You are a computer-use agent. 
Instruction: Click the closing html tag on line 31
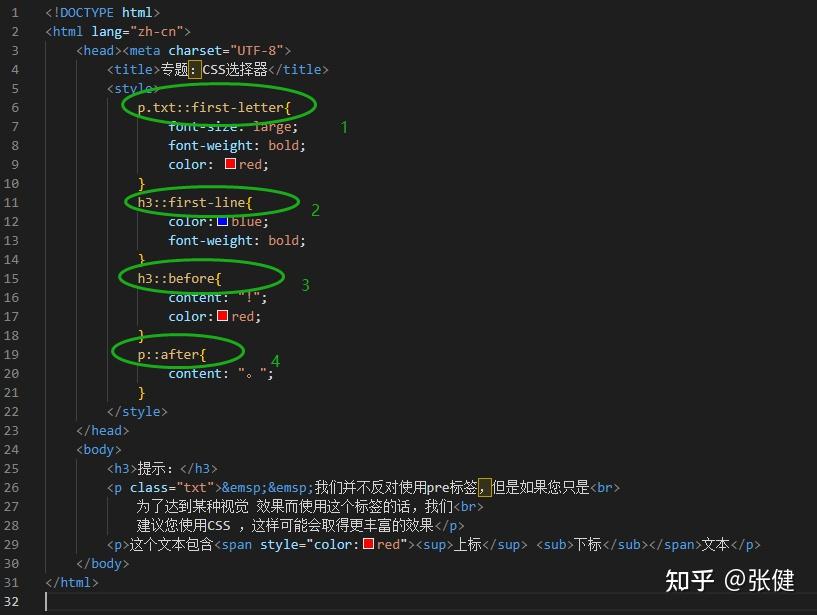pyautogui.click(x=72, y=582)
